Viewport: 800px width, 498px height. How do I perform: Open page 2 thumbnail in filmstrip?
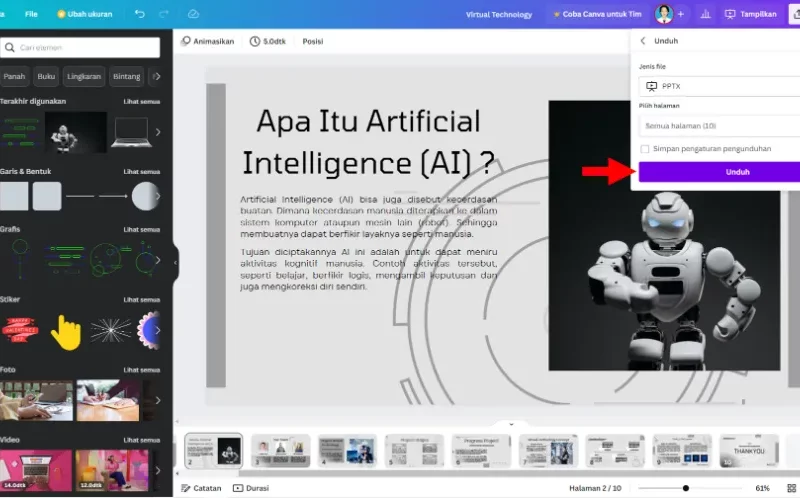pyautogui.click(x=213, y=451)
